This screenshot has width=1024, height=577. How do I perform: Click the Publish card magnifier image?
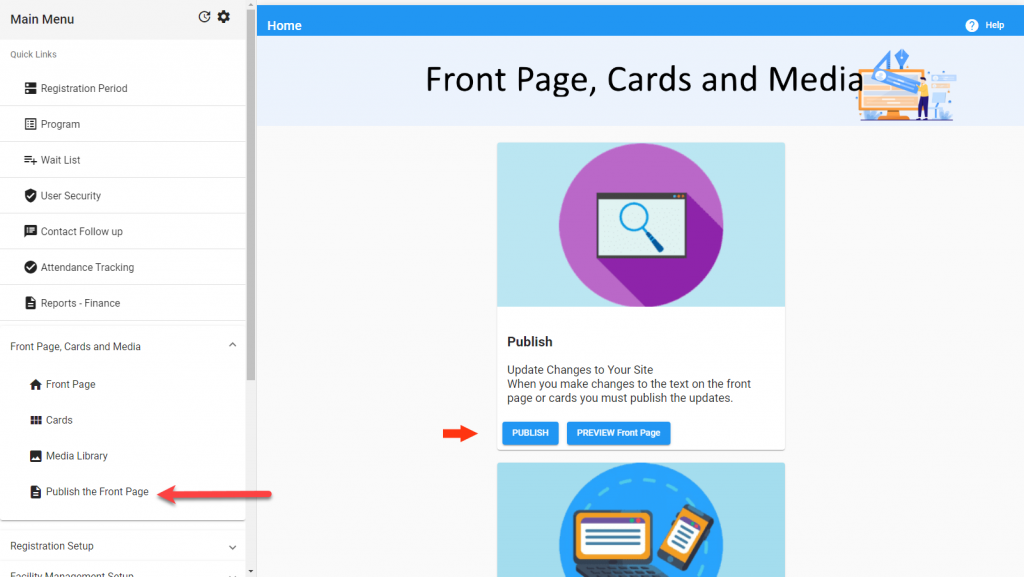click(x=641, y=225)
